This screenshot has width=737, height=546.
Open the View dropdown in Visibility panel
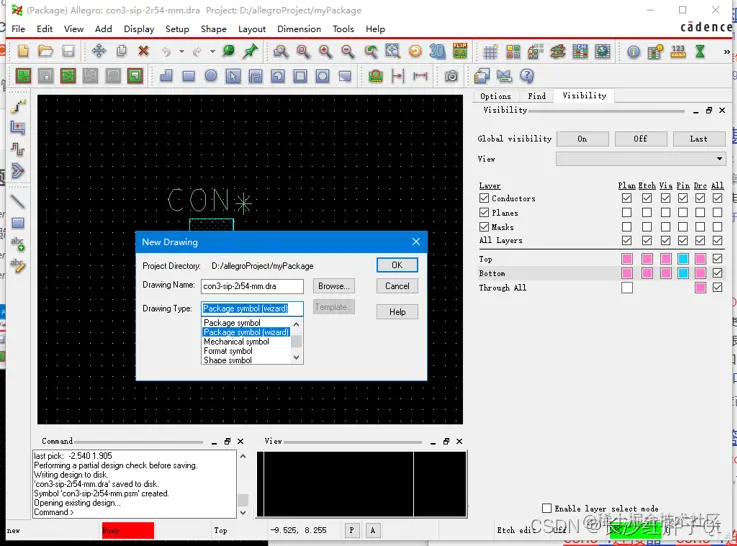point(641,158)
